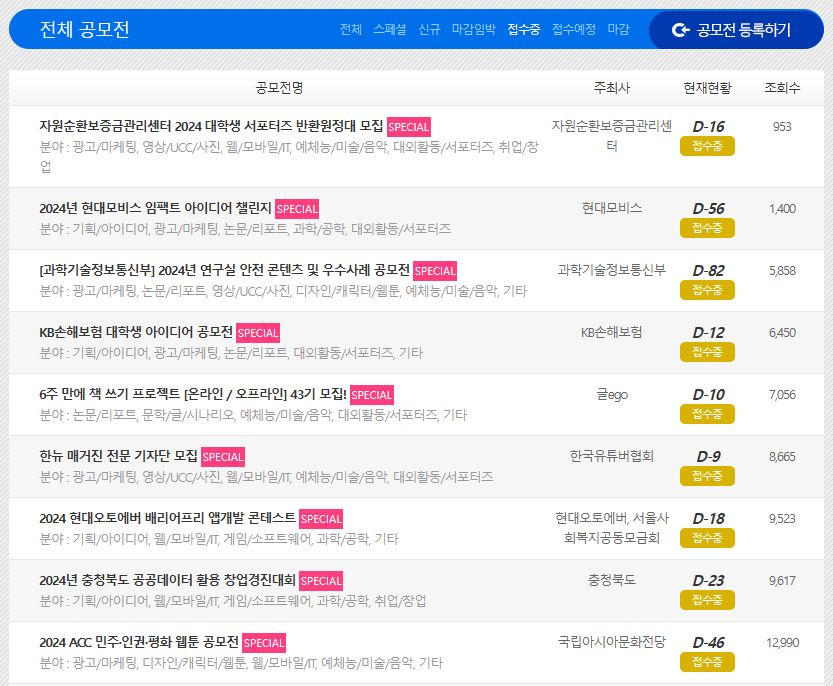Select the 스페셜 filter tab
Viewport: 833px width, 686px height.
390,29
